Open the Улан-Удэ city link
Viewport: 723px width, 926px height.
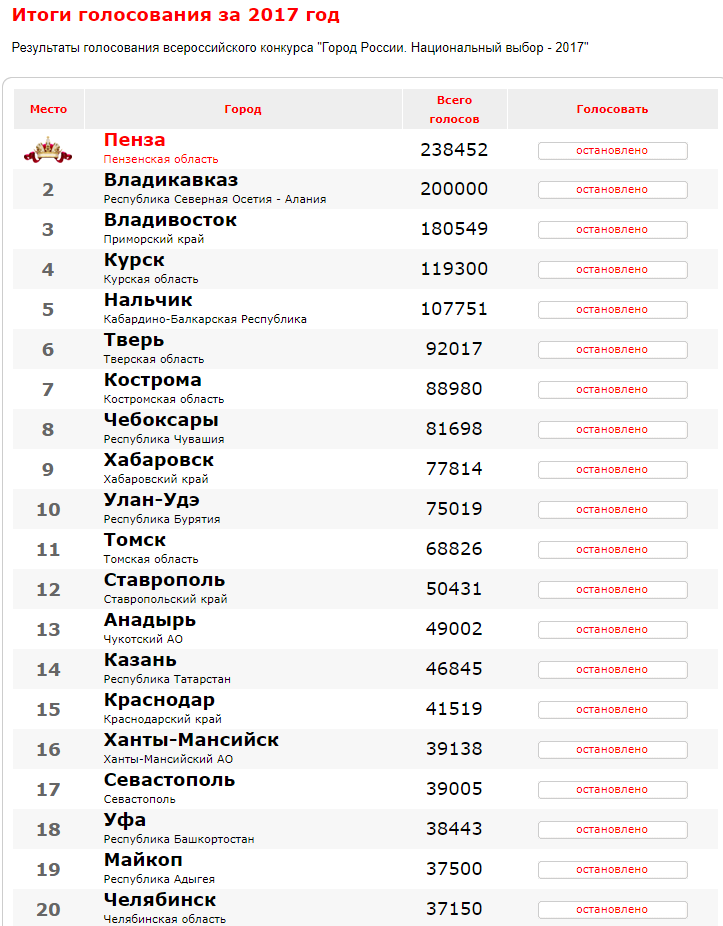152,500
